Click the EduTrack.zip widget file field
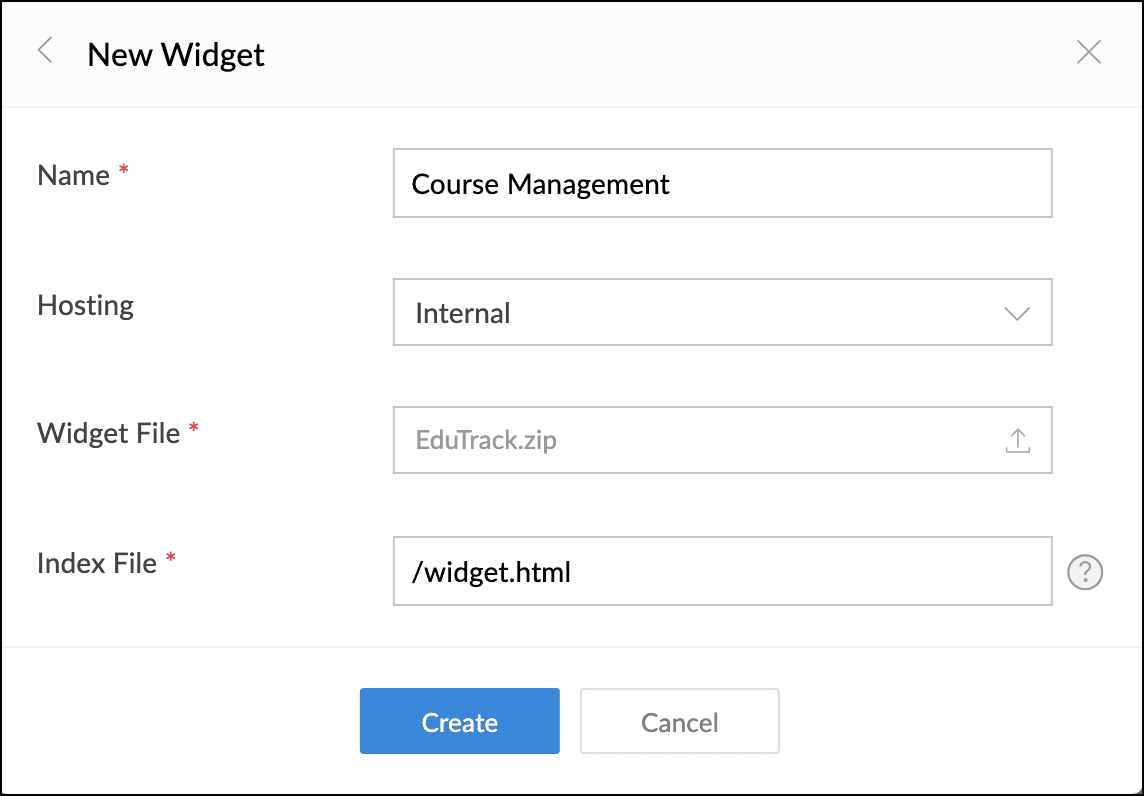 [690, 440]
